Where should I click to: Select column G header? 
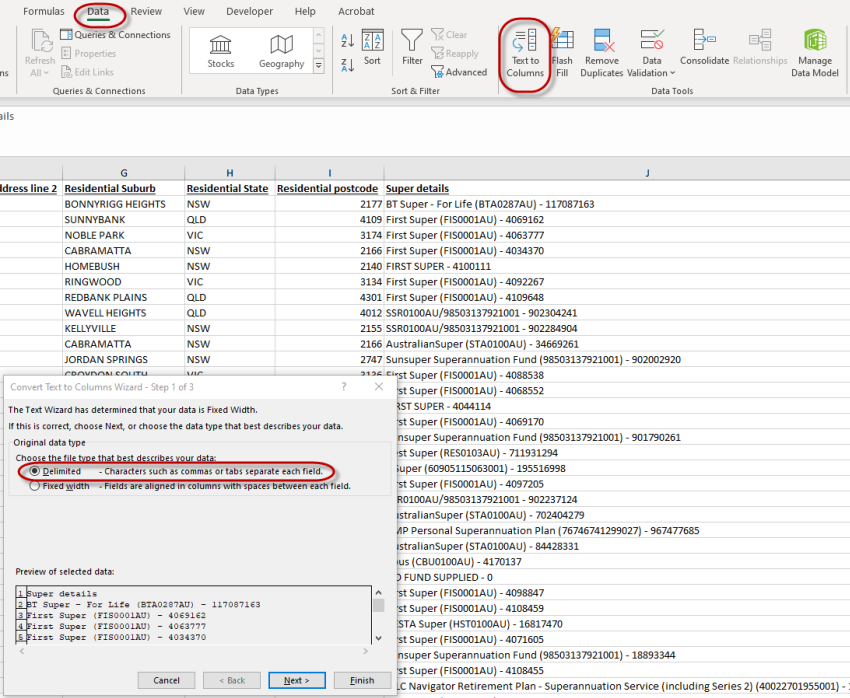coord(124,173)
